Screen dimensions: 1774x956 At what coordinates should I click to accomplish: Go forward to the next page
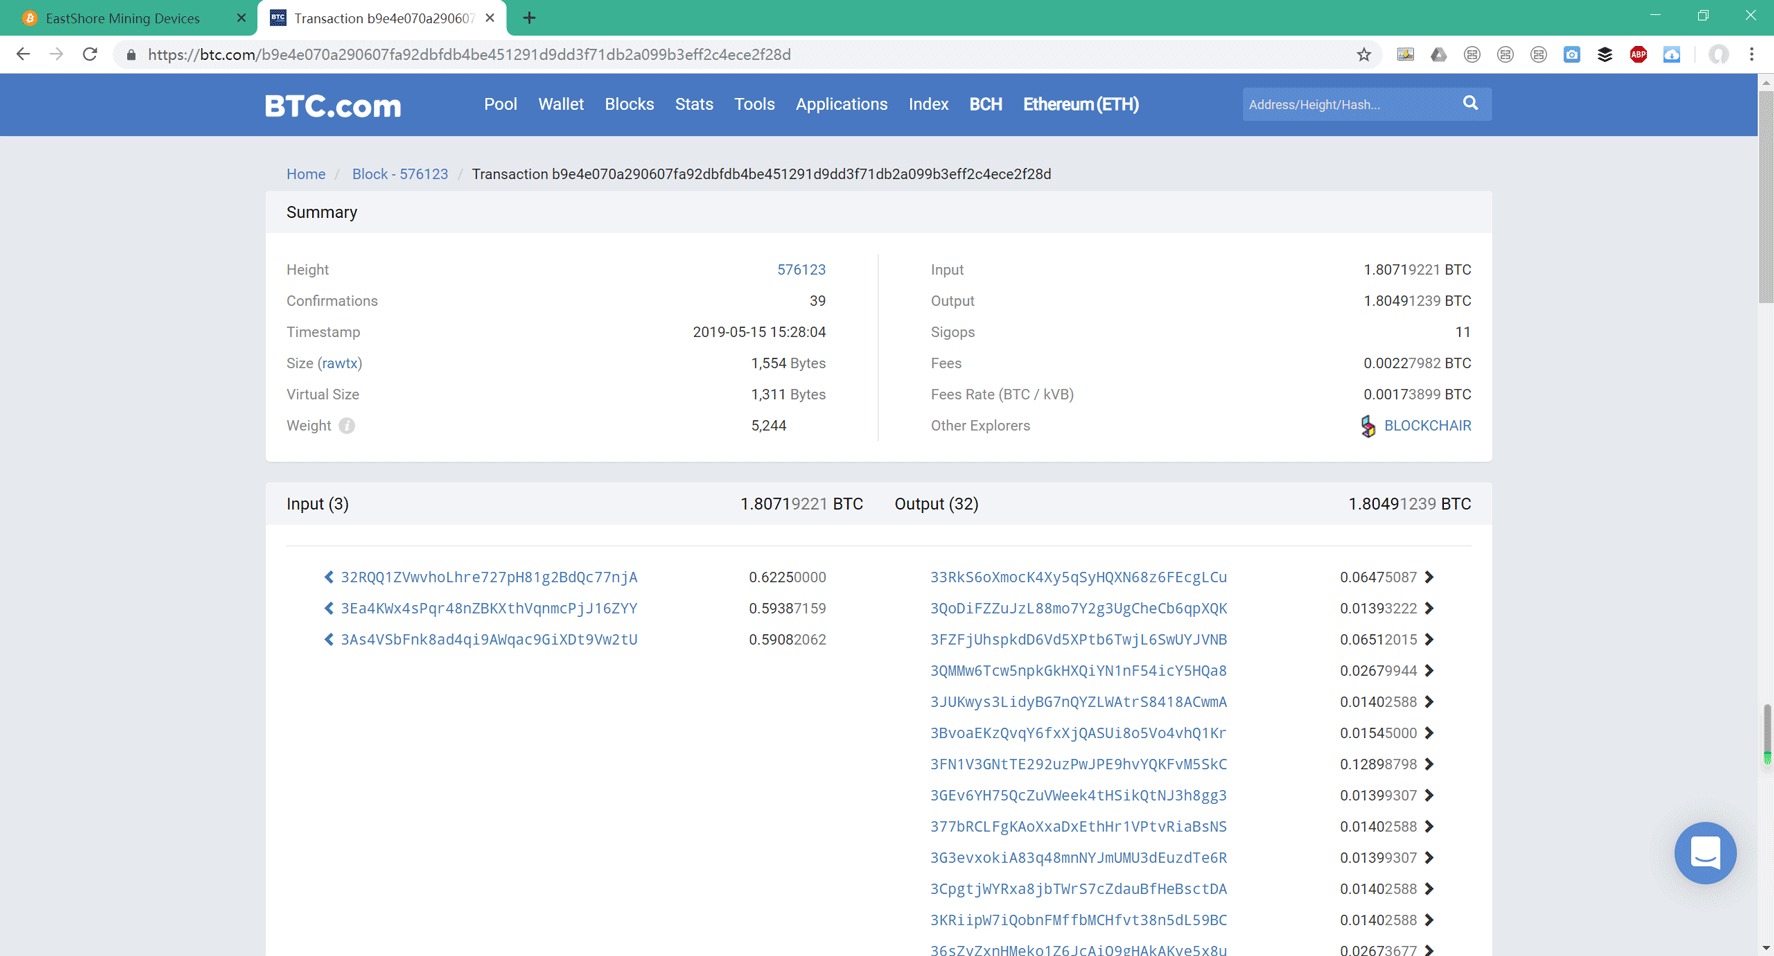(56, 55)
